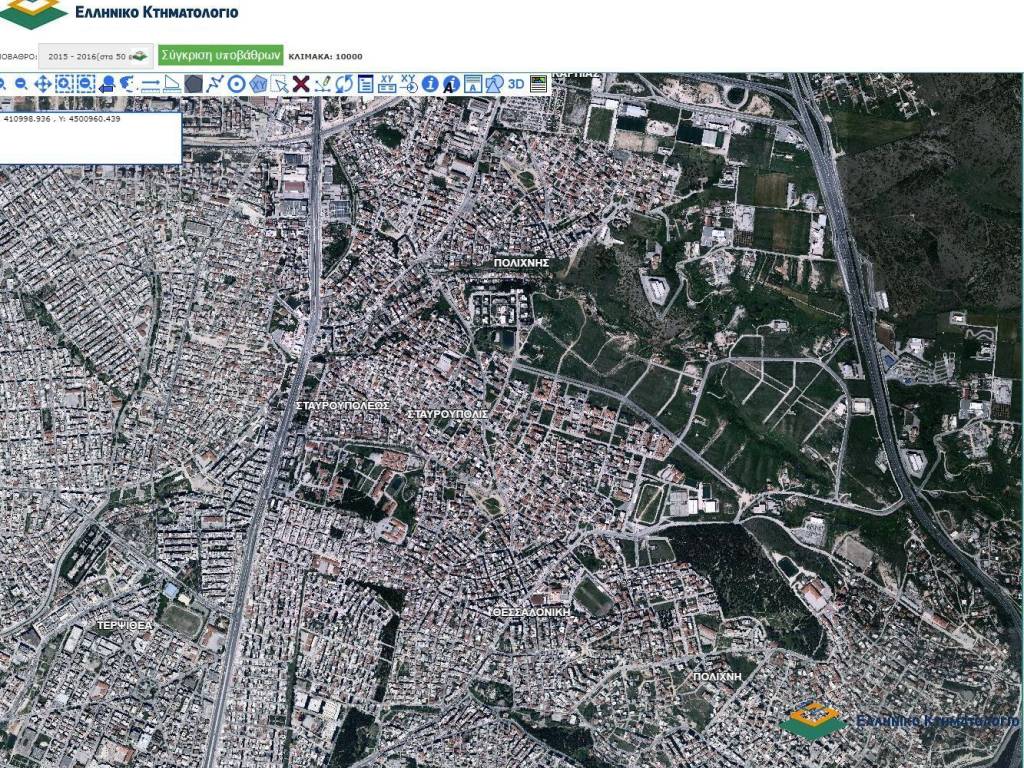1024x768 pixels.
Task: Open the basemap year dropdown 2015 - 2016
Action: (95, 56)
